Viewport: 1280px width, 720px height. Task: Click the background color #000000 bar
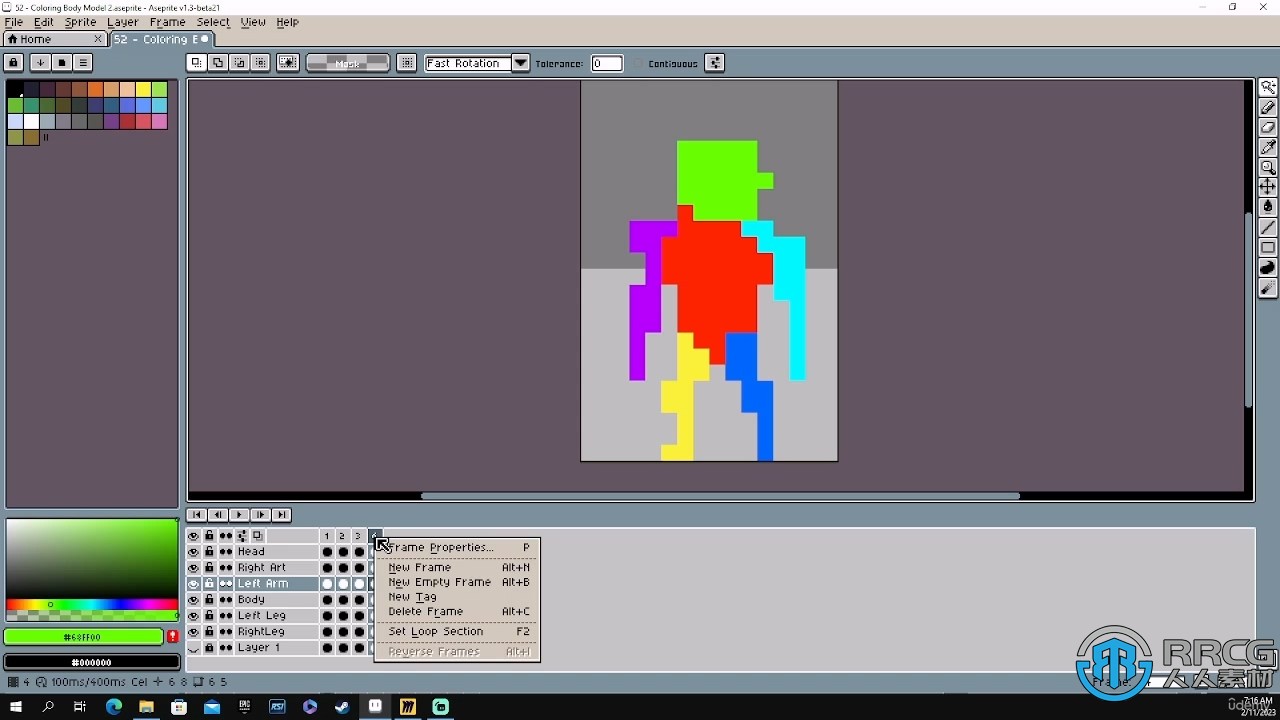point(92,662)
